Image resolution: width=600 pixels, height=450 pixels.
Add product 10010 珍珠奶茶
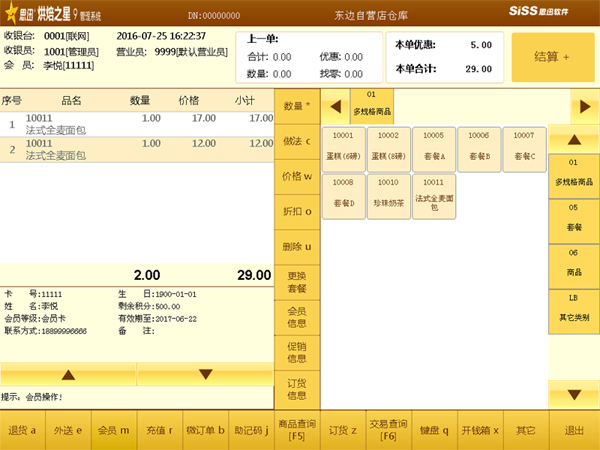pos(388,197)
